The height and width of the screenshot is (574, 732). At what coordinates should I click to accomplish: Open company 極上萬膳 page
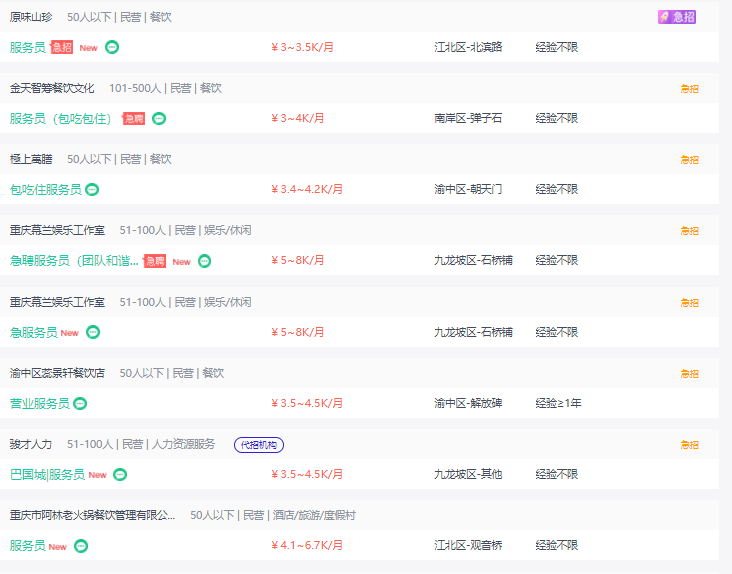pos(31,159)
